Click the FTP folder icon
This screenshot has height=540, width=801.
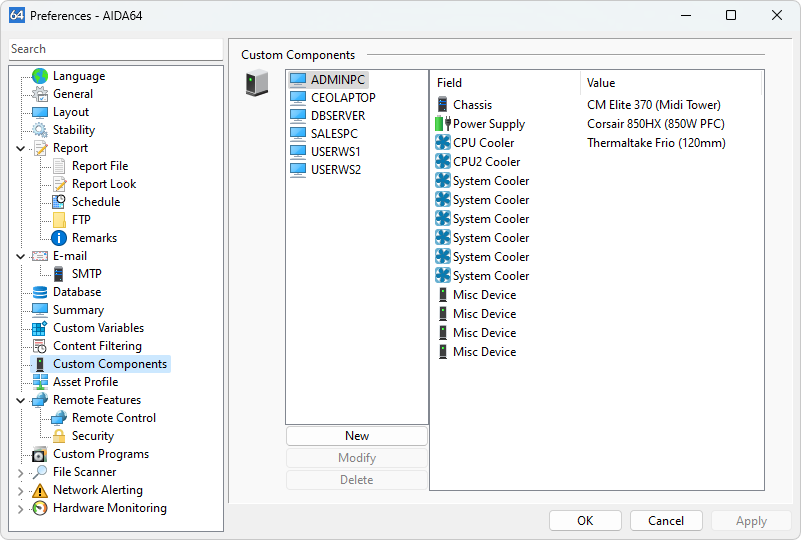[59, 220]
